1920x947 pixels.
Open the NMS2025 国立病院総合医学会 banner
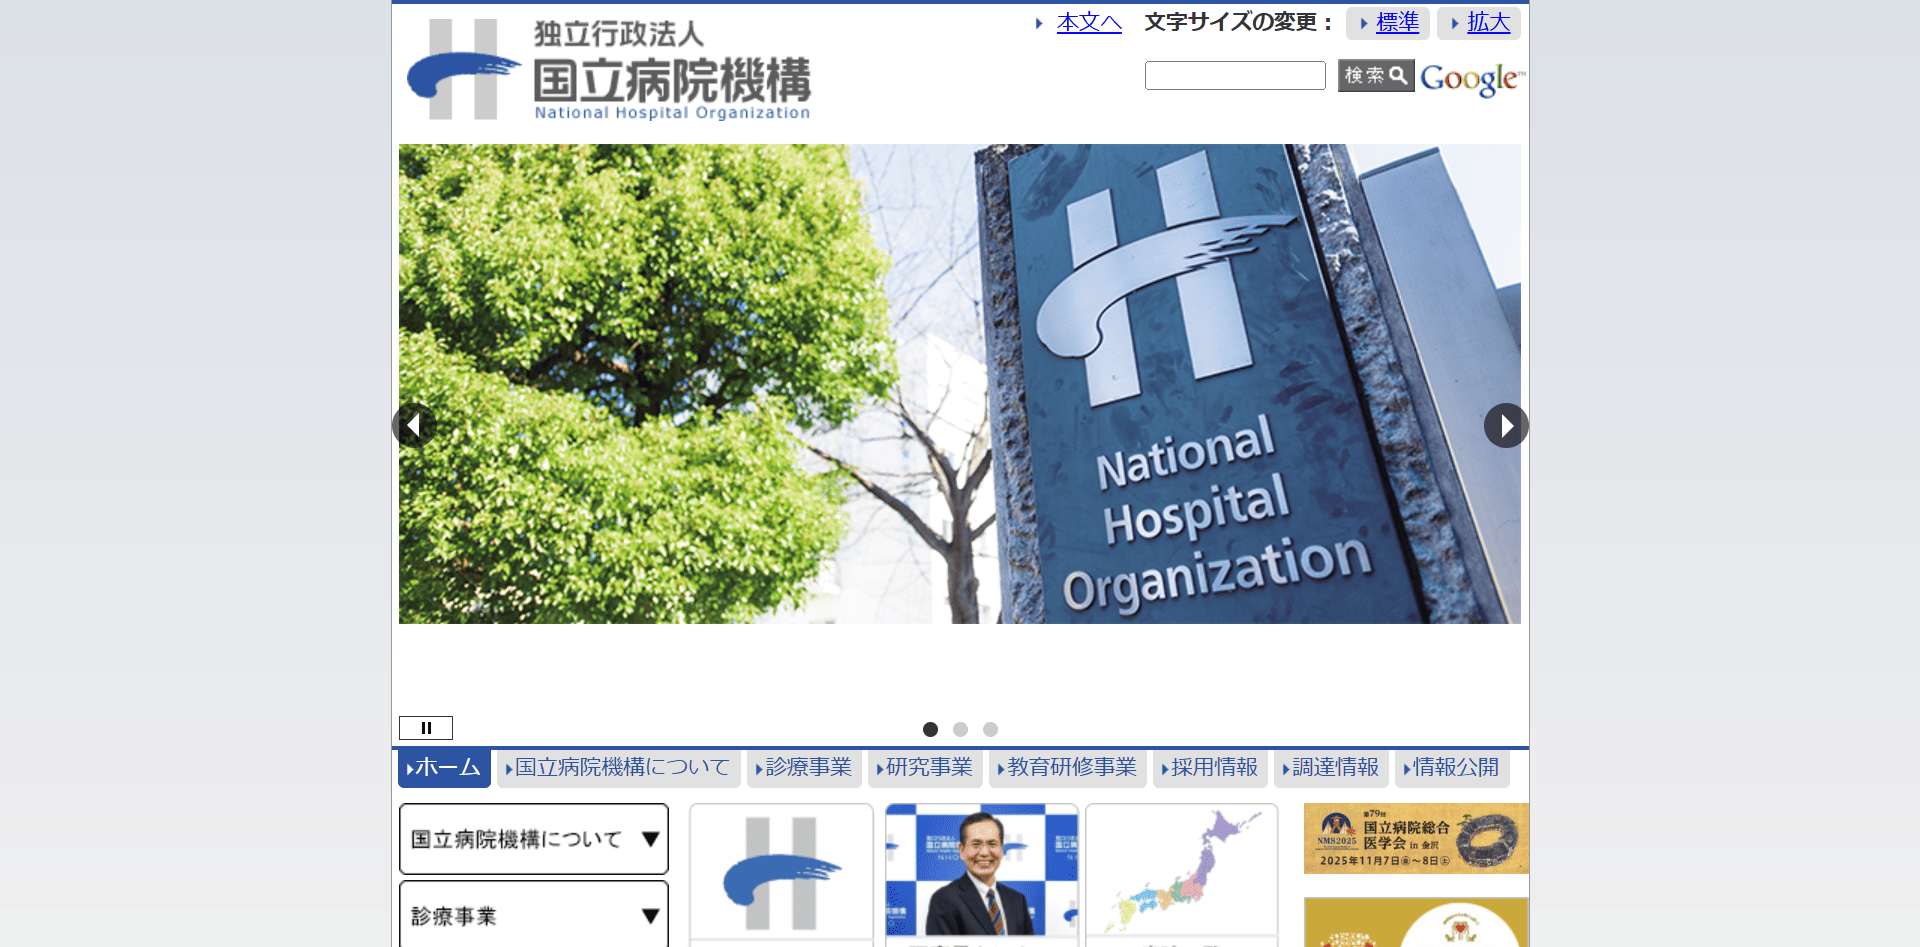pos(1415,838)
